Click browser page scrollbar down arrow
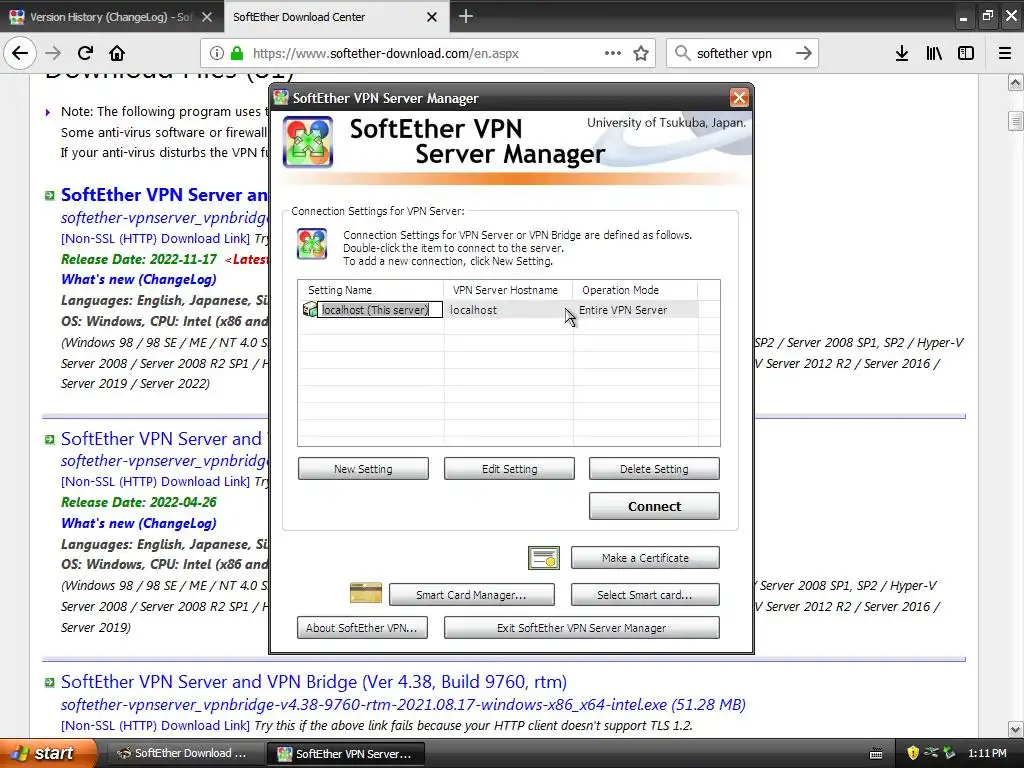Screen dimensions: 1024x768 (x=1015, y=729)
